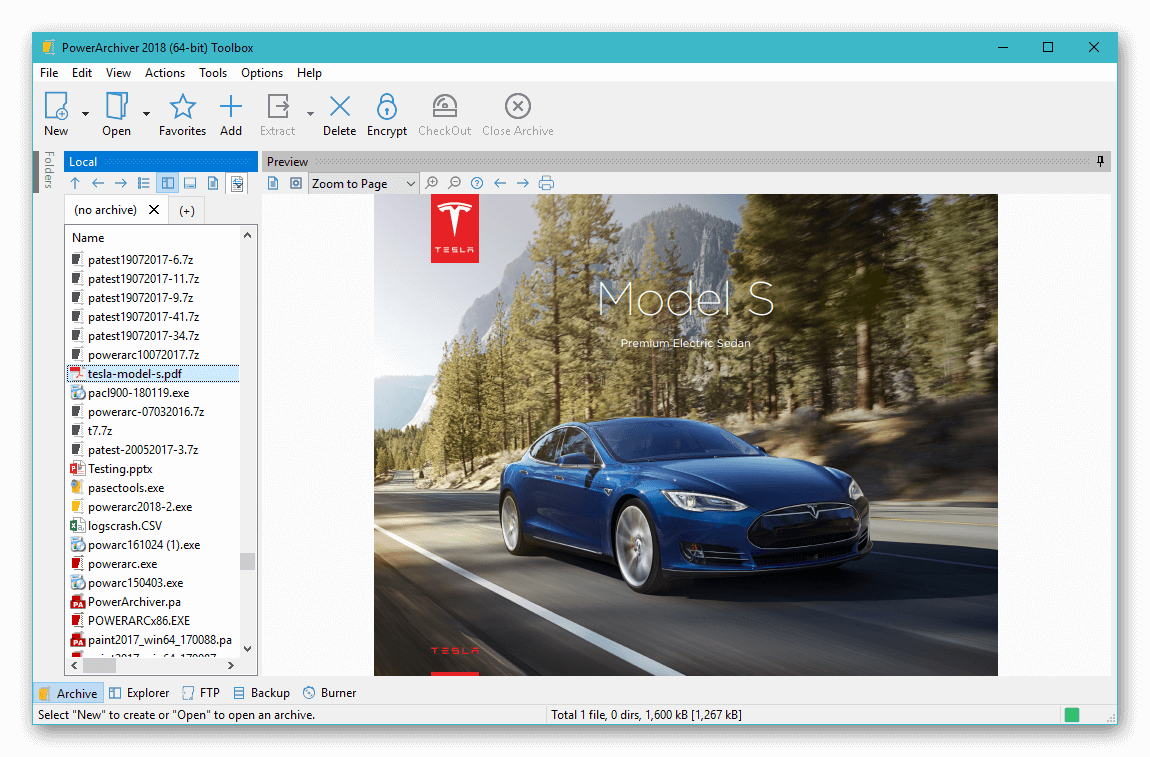
Task: Zoom out on the preview
Action: (455, 183)
